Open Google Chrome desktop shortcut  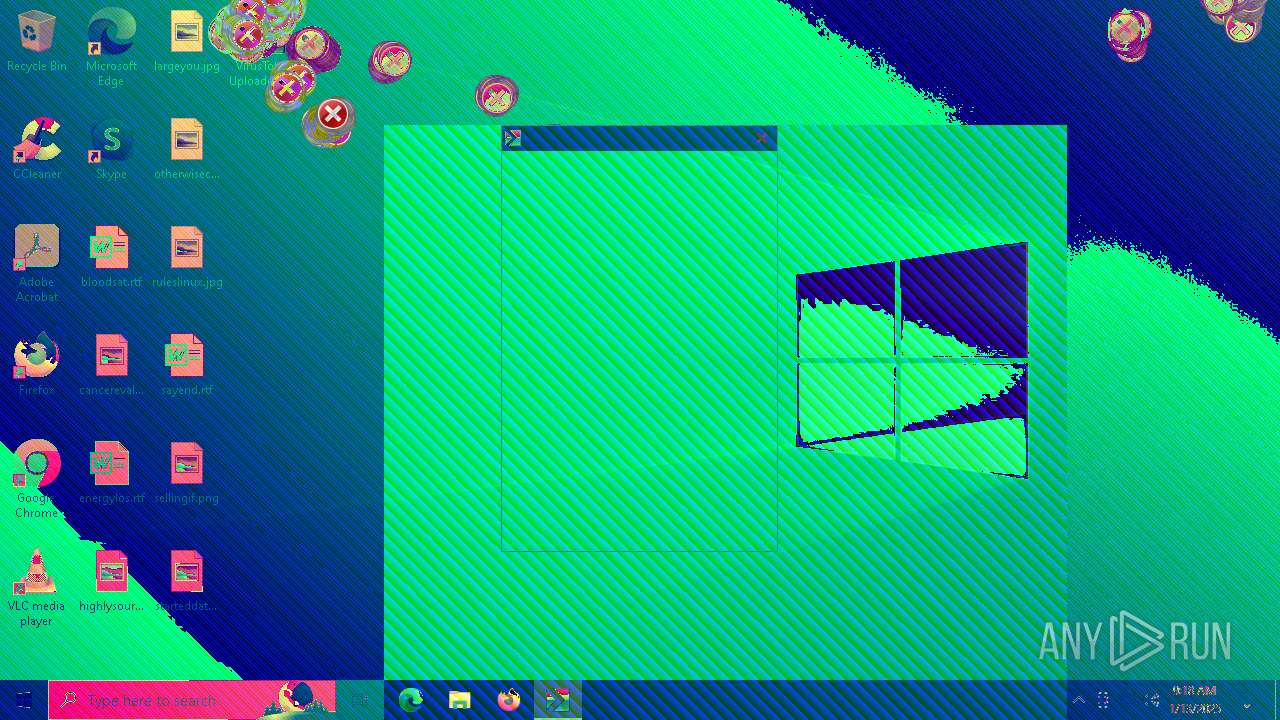point(36,480)
